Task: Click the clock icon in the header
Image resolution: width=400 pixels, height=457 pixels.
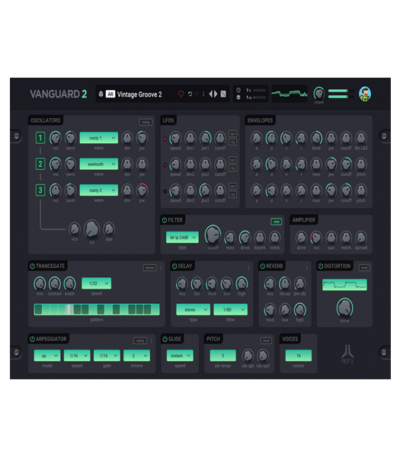Action: coord(238,90)
